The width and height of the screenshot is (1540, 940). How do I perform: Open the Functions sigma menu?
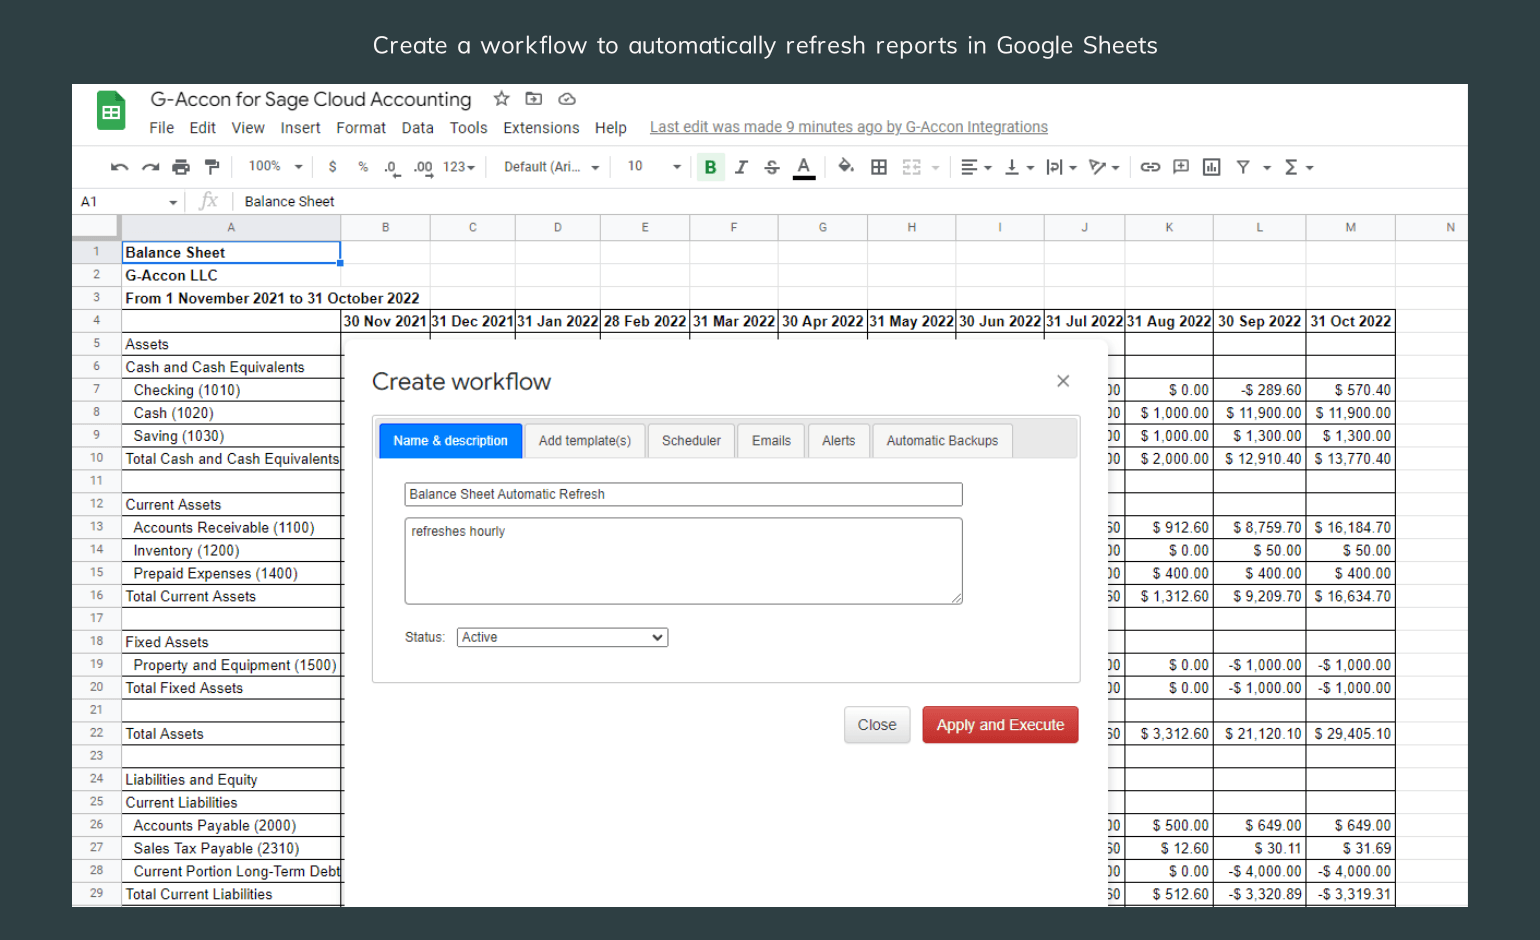pos(1298,167)
